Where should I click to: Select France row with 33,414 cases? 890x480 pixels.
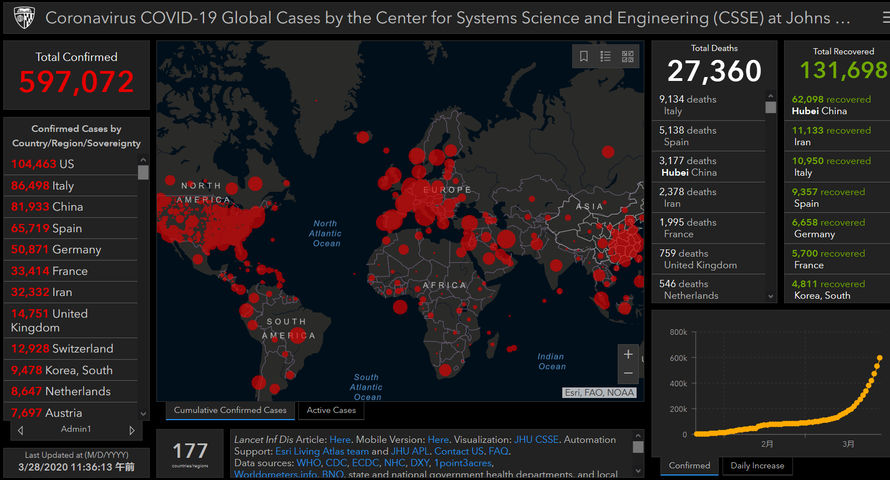70,271
